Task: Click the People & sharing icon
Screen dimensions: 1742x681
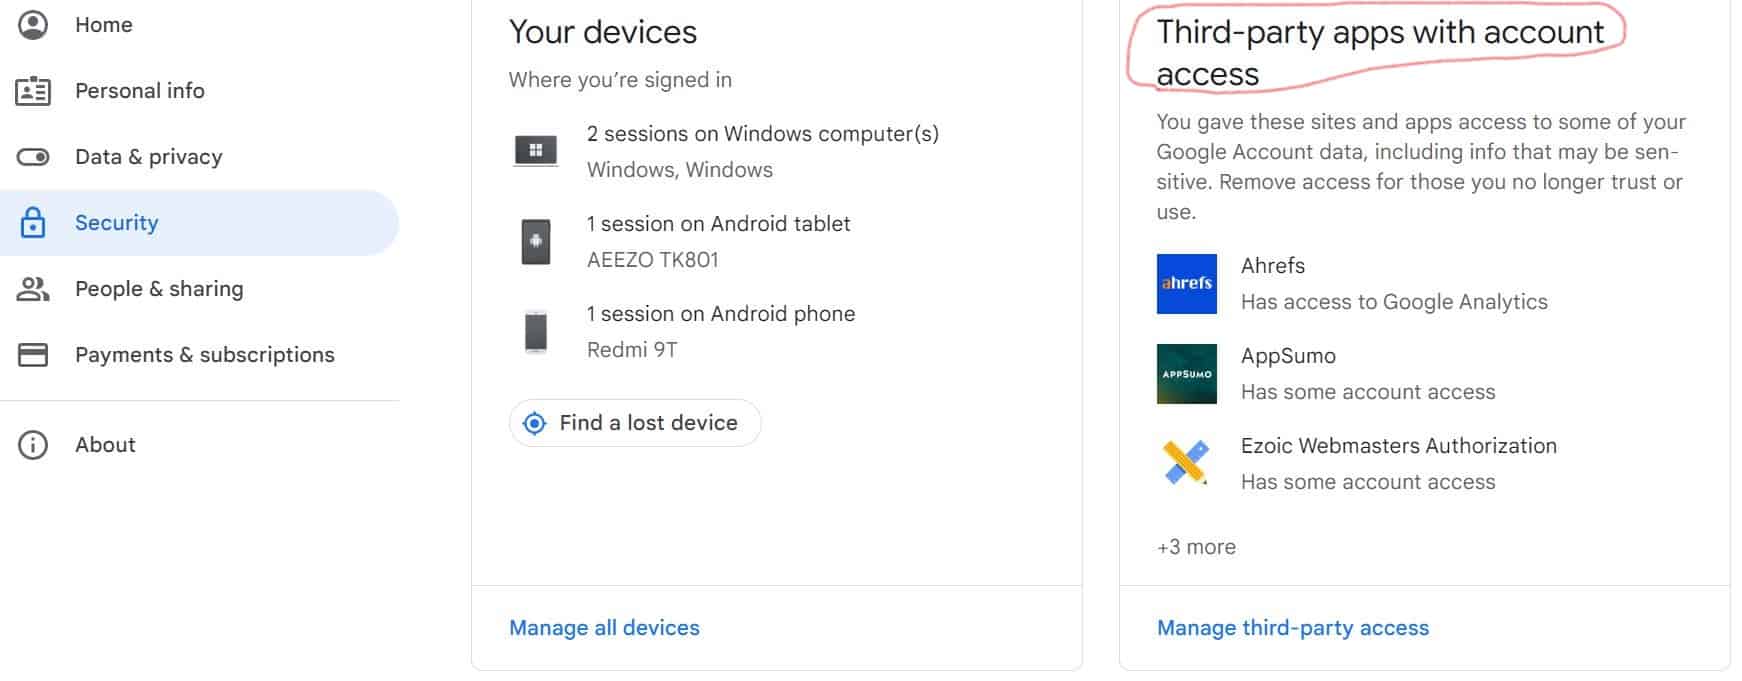Action: tap(33, 289)
